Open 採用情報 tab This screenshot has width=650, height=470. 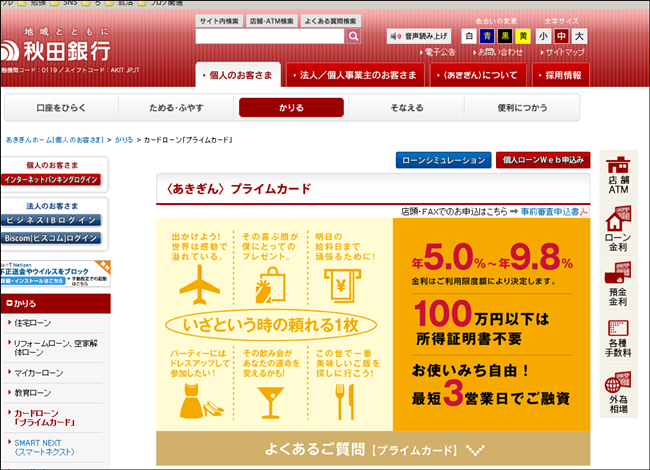click(560, 75)
